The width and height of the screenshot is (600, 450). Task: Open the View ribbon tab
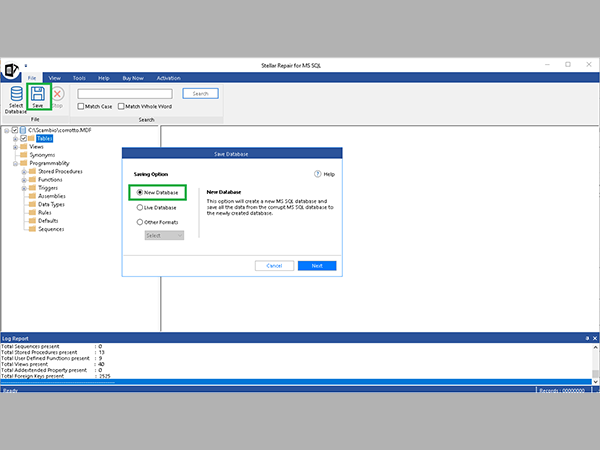pyautogui.click(x=55, y=78)
